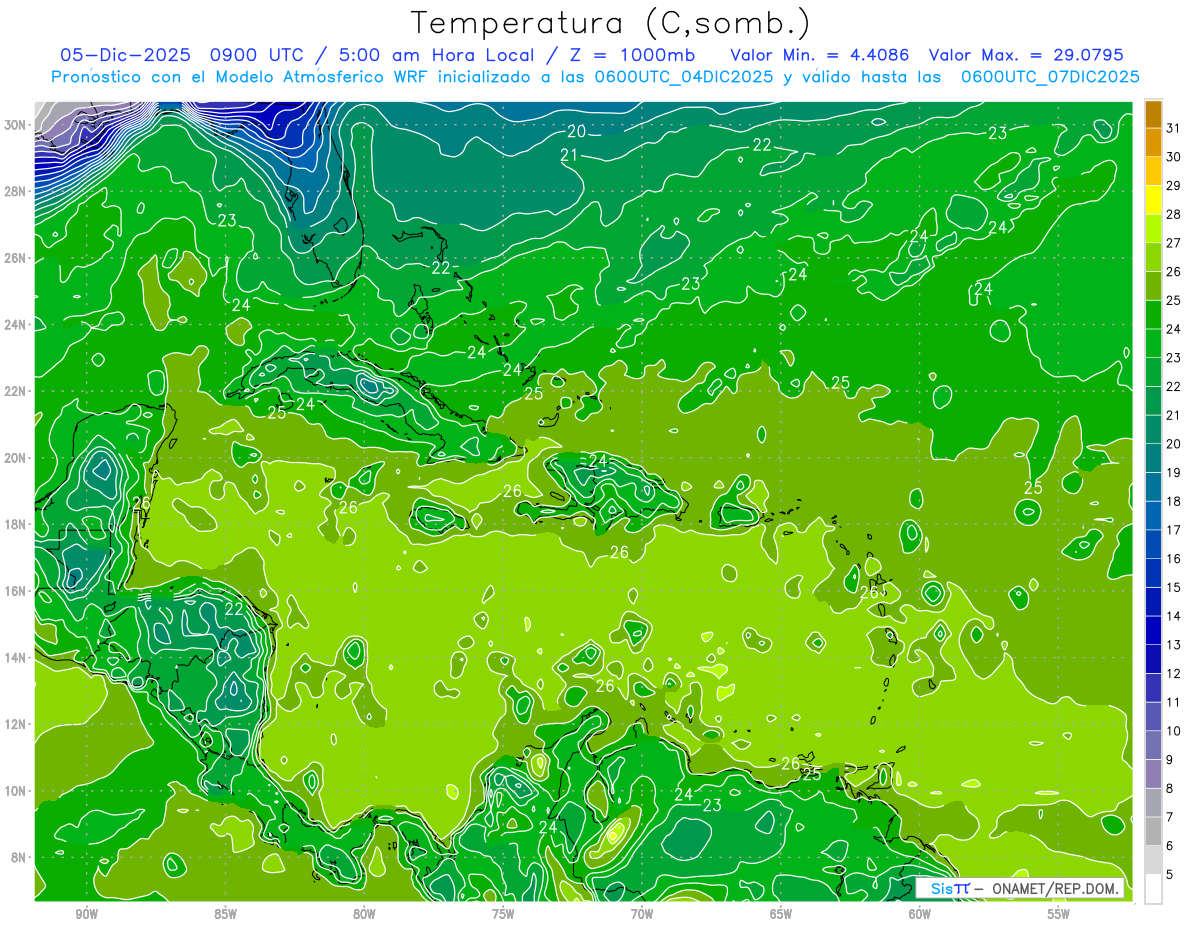Click the number 19 on the color scale
The image size is (1200, 927).
click(x=1174, y=472)
